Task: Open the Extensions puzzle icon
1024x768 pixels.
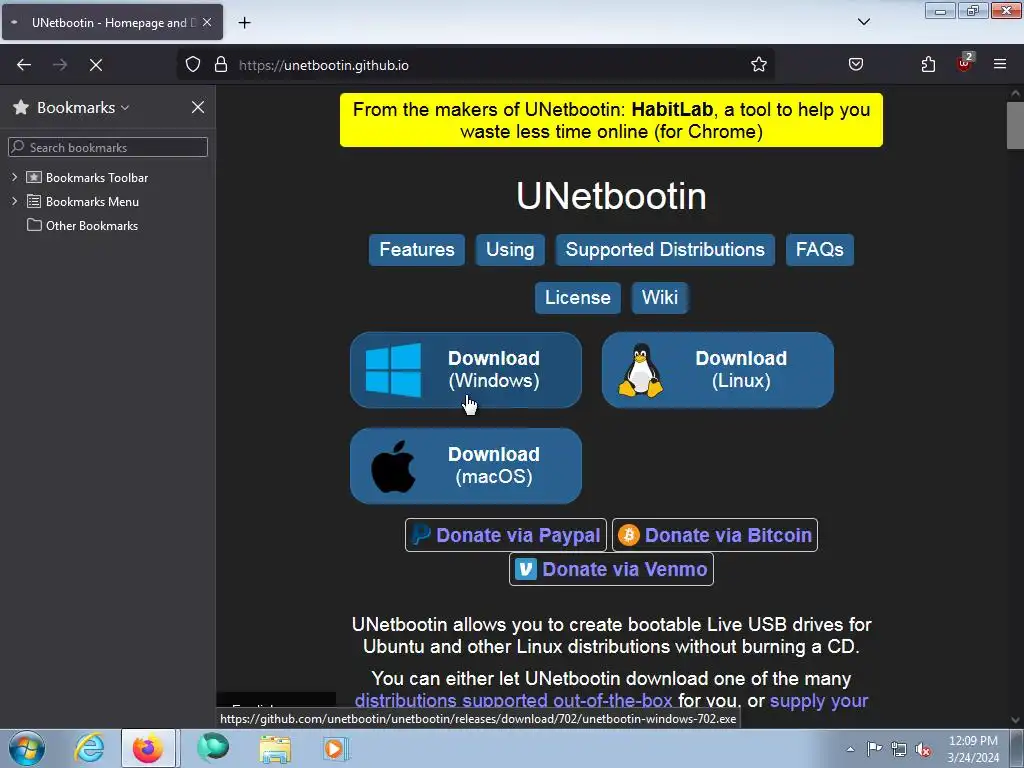Action: tap(928, 65)
